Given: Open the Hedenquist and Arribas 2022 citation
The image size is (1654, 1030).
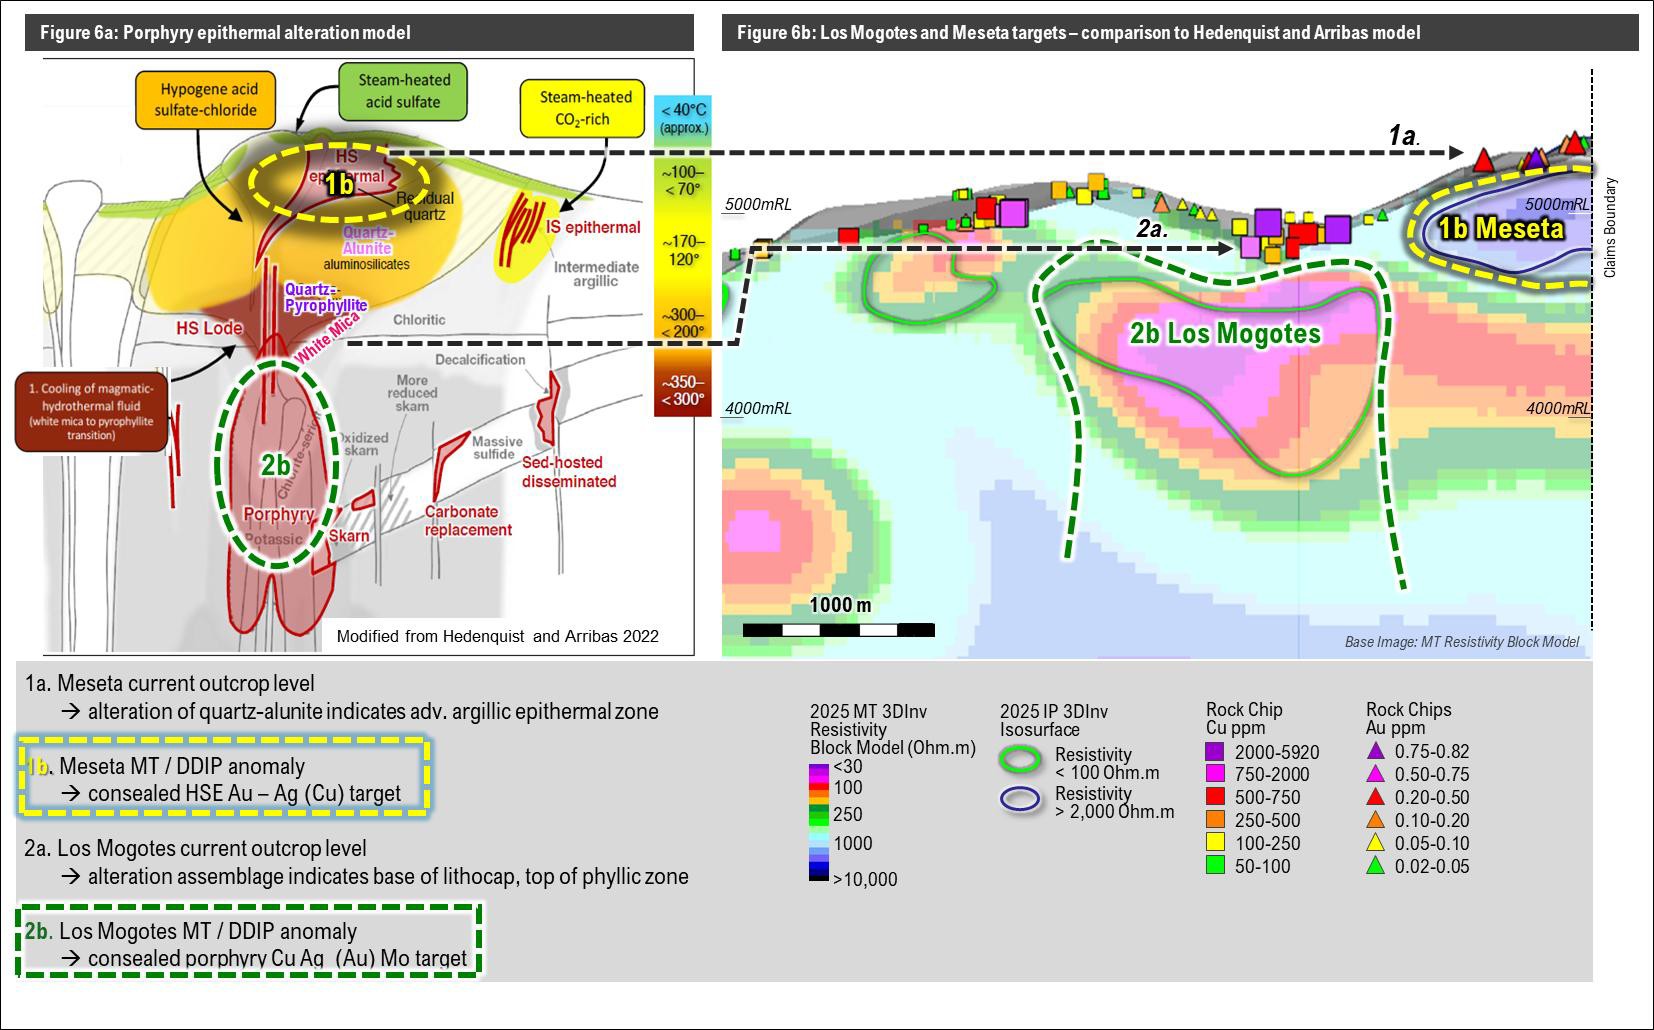Looking at the screenshot, I should [497, 636].
